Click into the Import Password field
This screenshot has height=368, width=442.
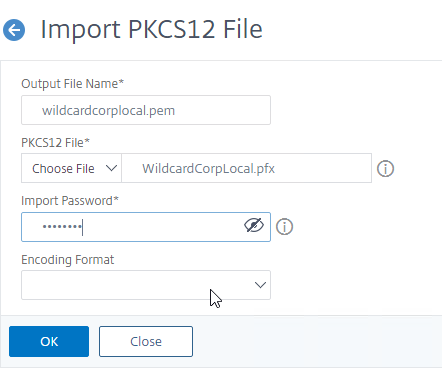146,227
